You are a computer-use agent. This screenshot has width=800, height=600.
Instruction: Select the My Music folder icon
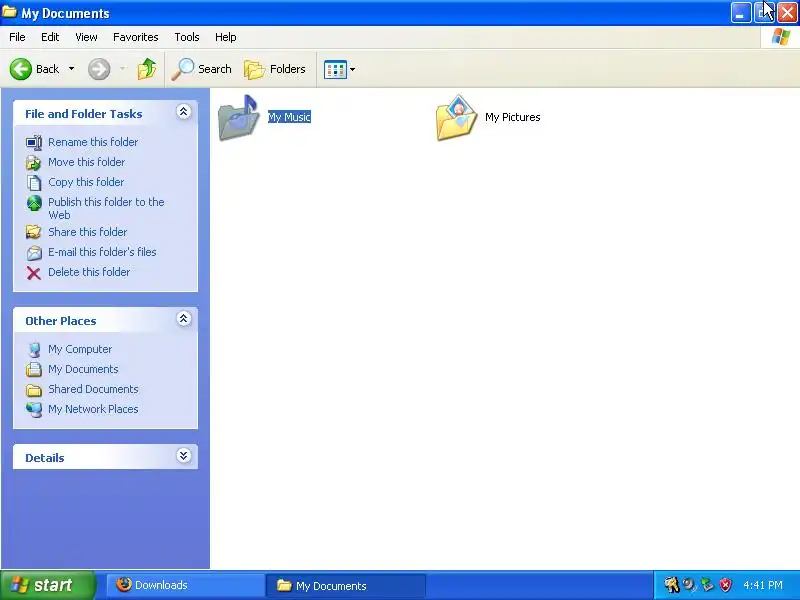point(239,117)
